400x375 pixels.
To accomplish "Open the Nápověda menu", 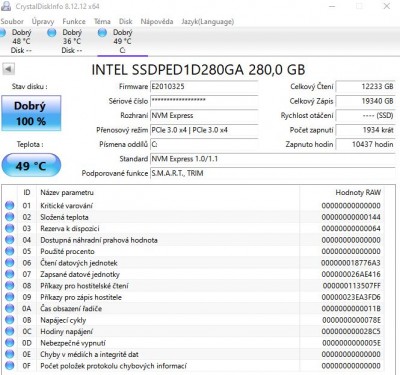I will coord(157,22).
